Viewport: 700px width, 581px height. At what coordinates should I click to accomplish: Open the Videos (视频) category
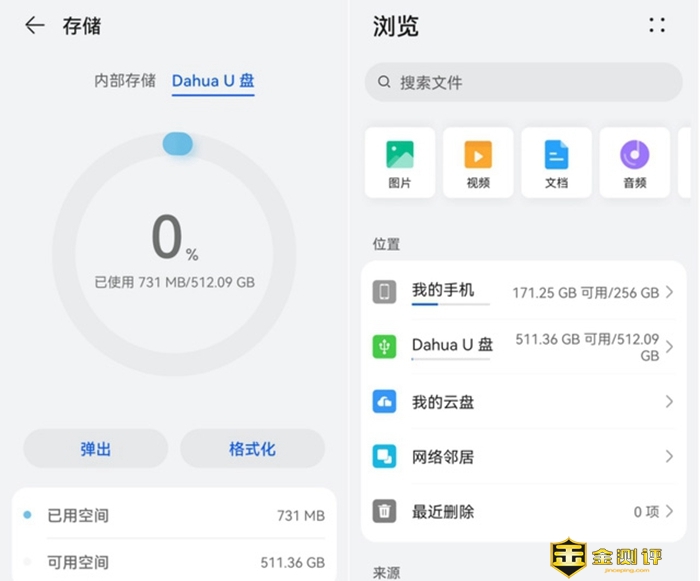[478, 163]
